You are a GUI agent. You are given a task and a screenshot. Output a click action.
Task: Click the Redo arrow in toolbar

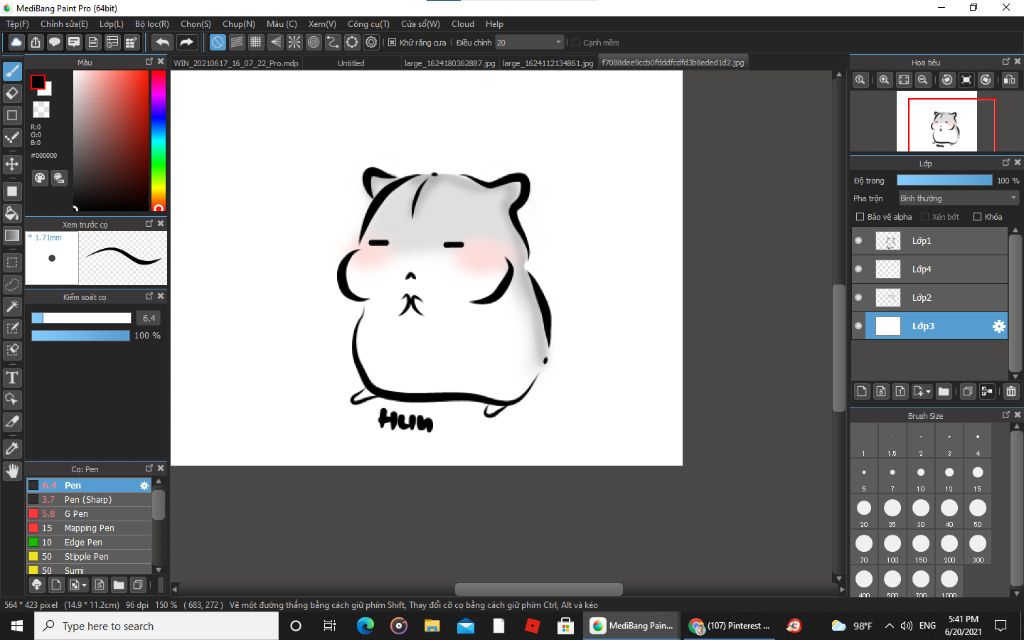tap(187, 42)
